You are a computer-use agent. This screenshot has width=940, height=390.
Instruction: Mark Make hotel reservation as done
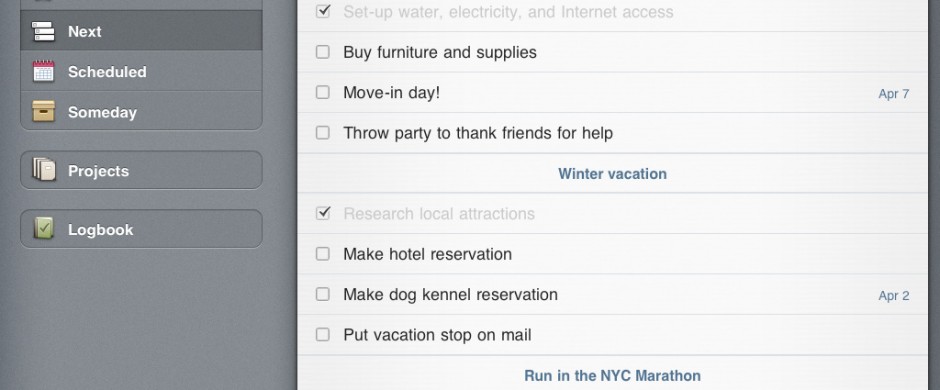pos(323,254)
